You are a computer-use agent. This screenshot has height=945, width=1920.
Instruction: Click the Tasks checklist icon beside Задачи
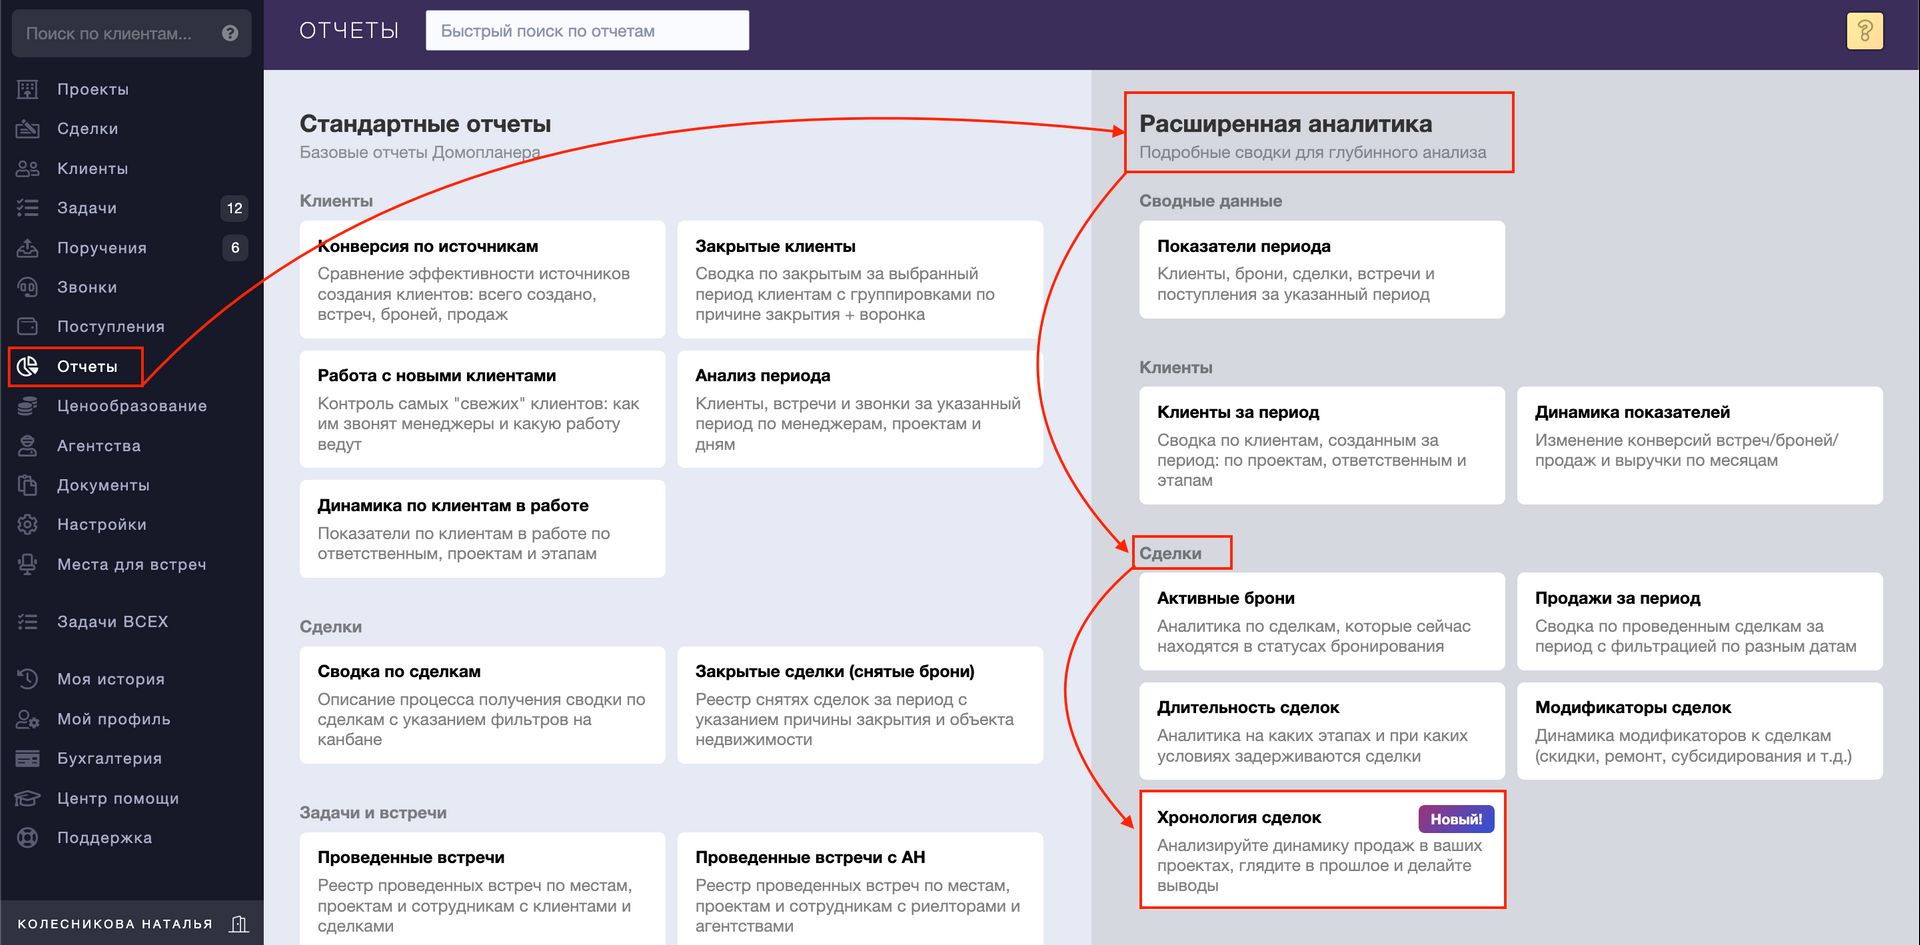tap(28, 208)
